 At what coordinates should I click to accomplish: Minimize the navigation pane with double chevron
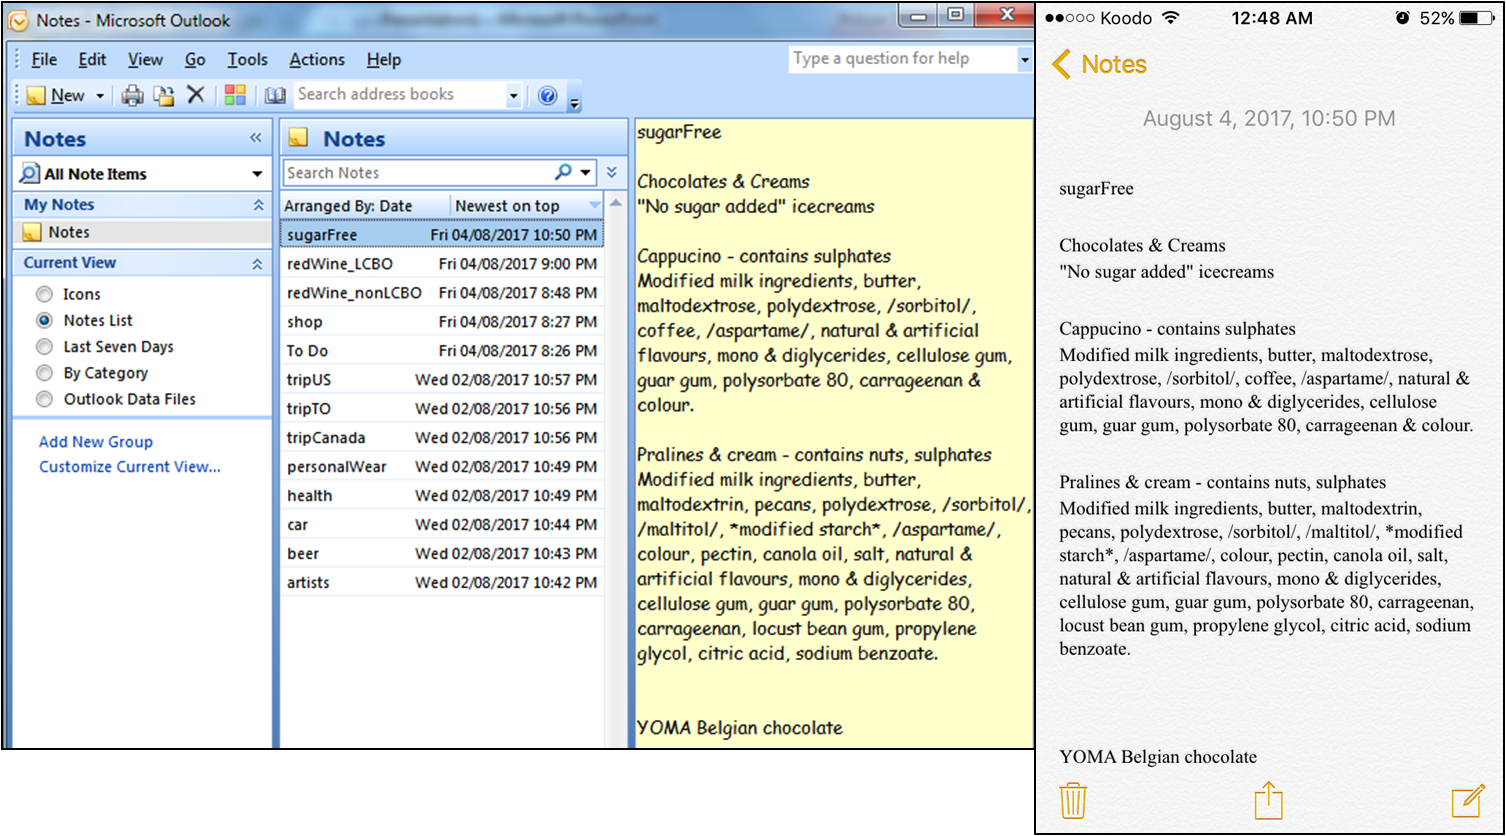tap(256, 138)
